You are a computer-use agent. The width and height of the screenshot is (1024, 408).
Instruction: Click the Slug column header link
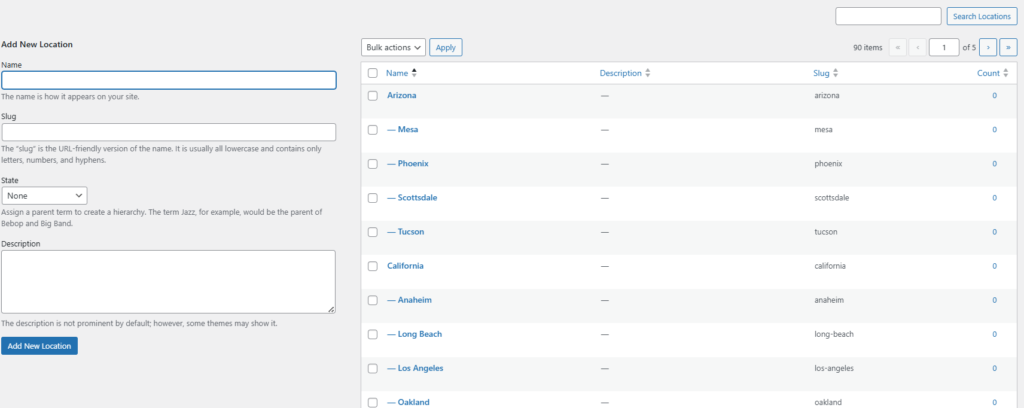point(821,73)
